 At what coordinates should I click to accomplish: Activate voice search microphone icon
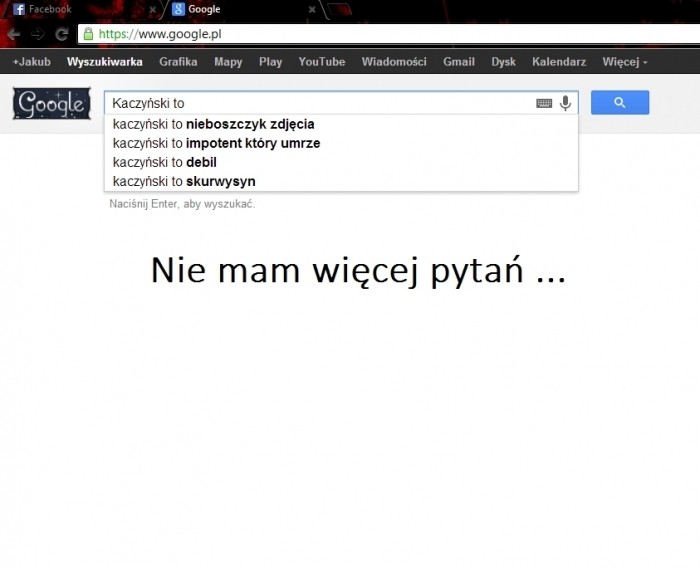pos(566,103)
